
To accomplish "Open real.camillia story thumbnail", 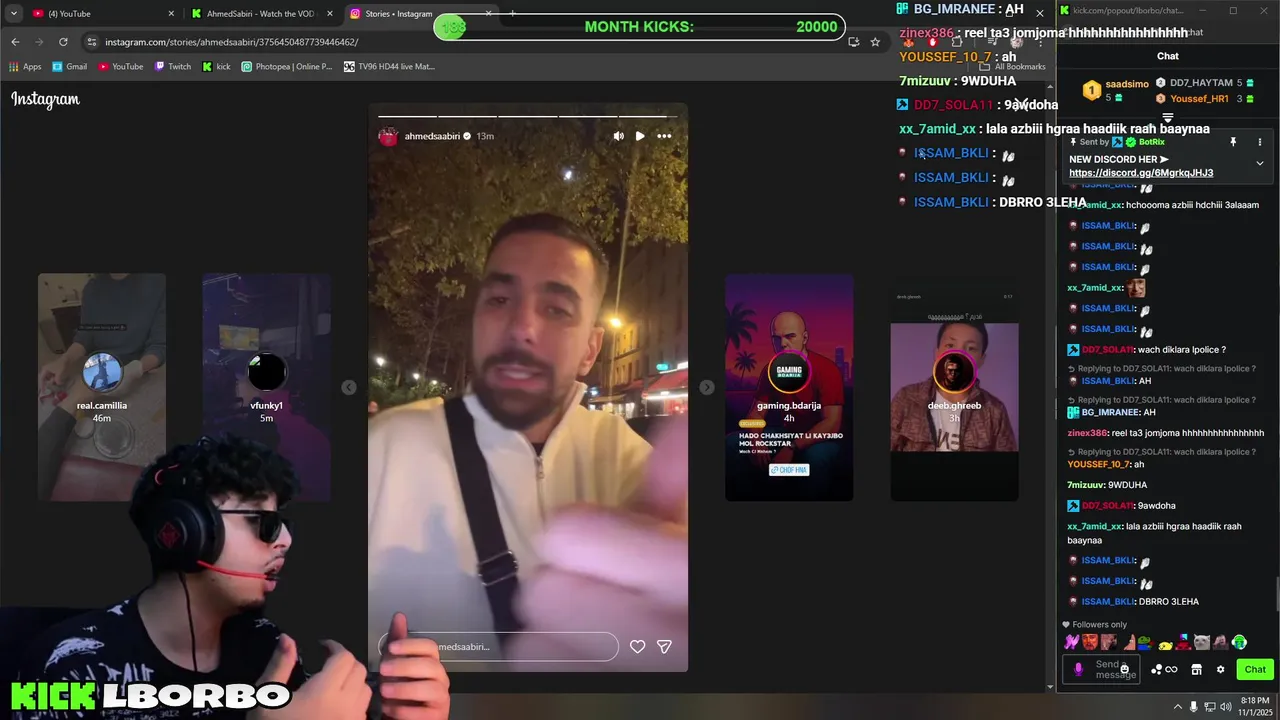I will [x=102, y=387].
